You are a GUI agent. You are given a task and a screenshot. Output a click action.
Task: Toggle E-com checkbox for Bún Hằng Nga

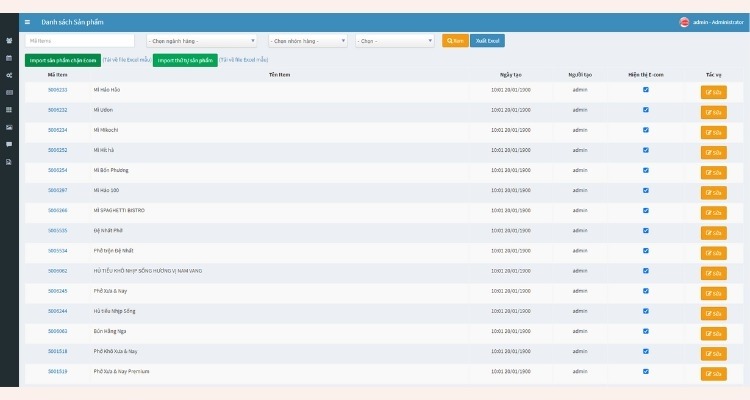click(646, 330)
